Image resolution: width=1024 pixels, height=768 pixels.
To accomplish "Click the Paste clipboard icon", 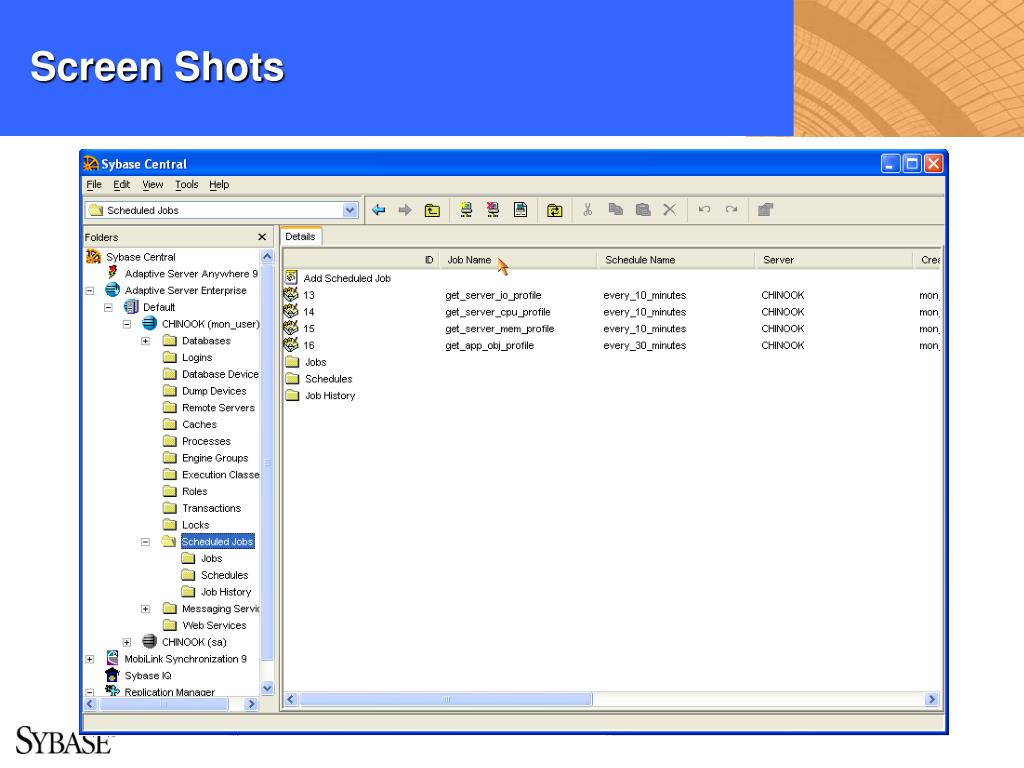I will (x=643, y=210).
